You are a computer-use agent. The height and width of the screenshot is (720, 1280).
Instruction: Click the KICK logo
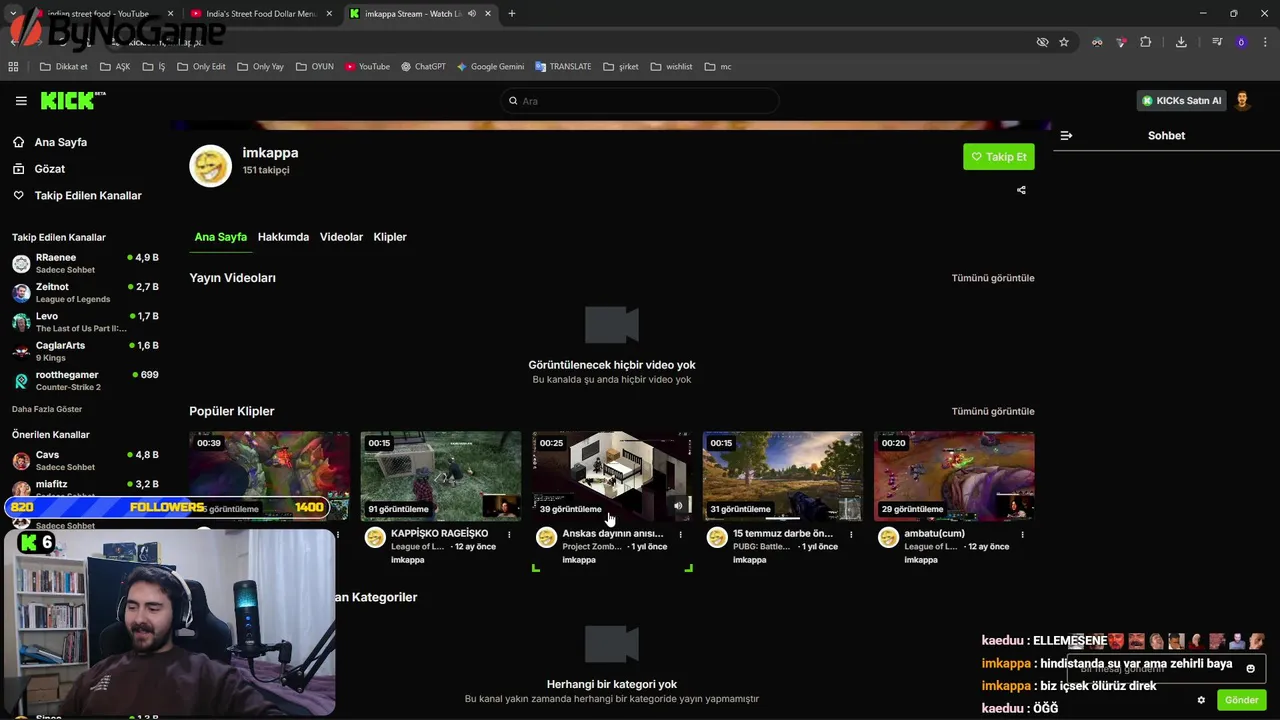pyautogui.click(x=72, y=101)
